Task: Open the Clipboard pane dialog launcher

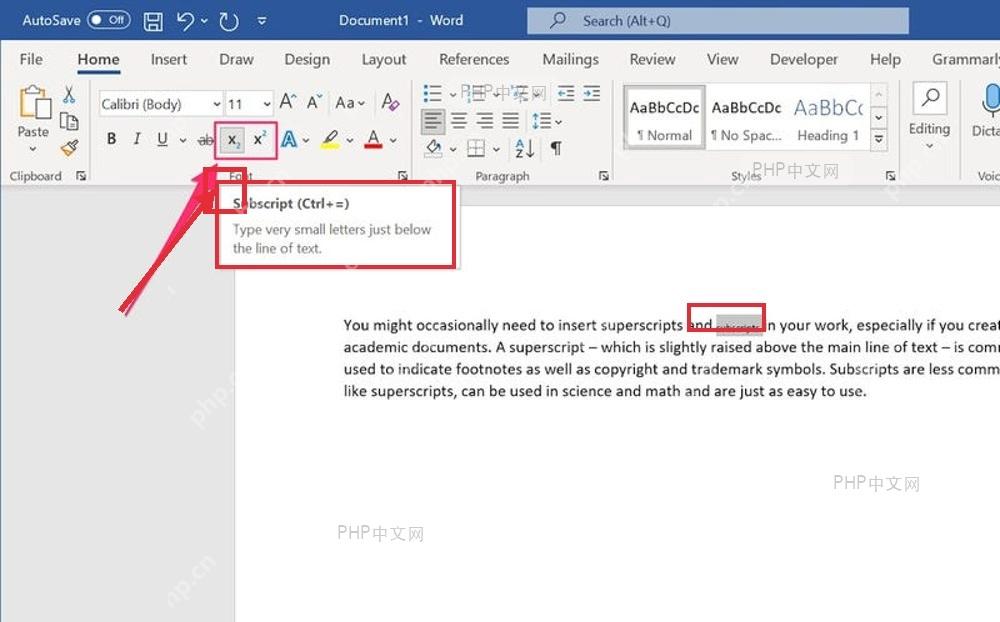Action: [81, 175]
